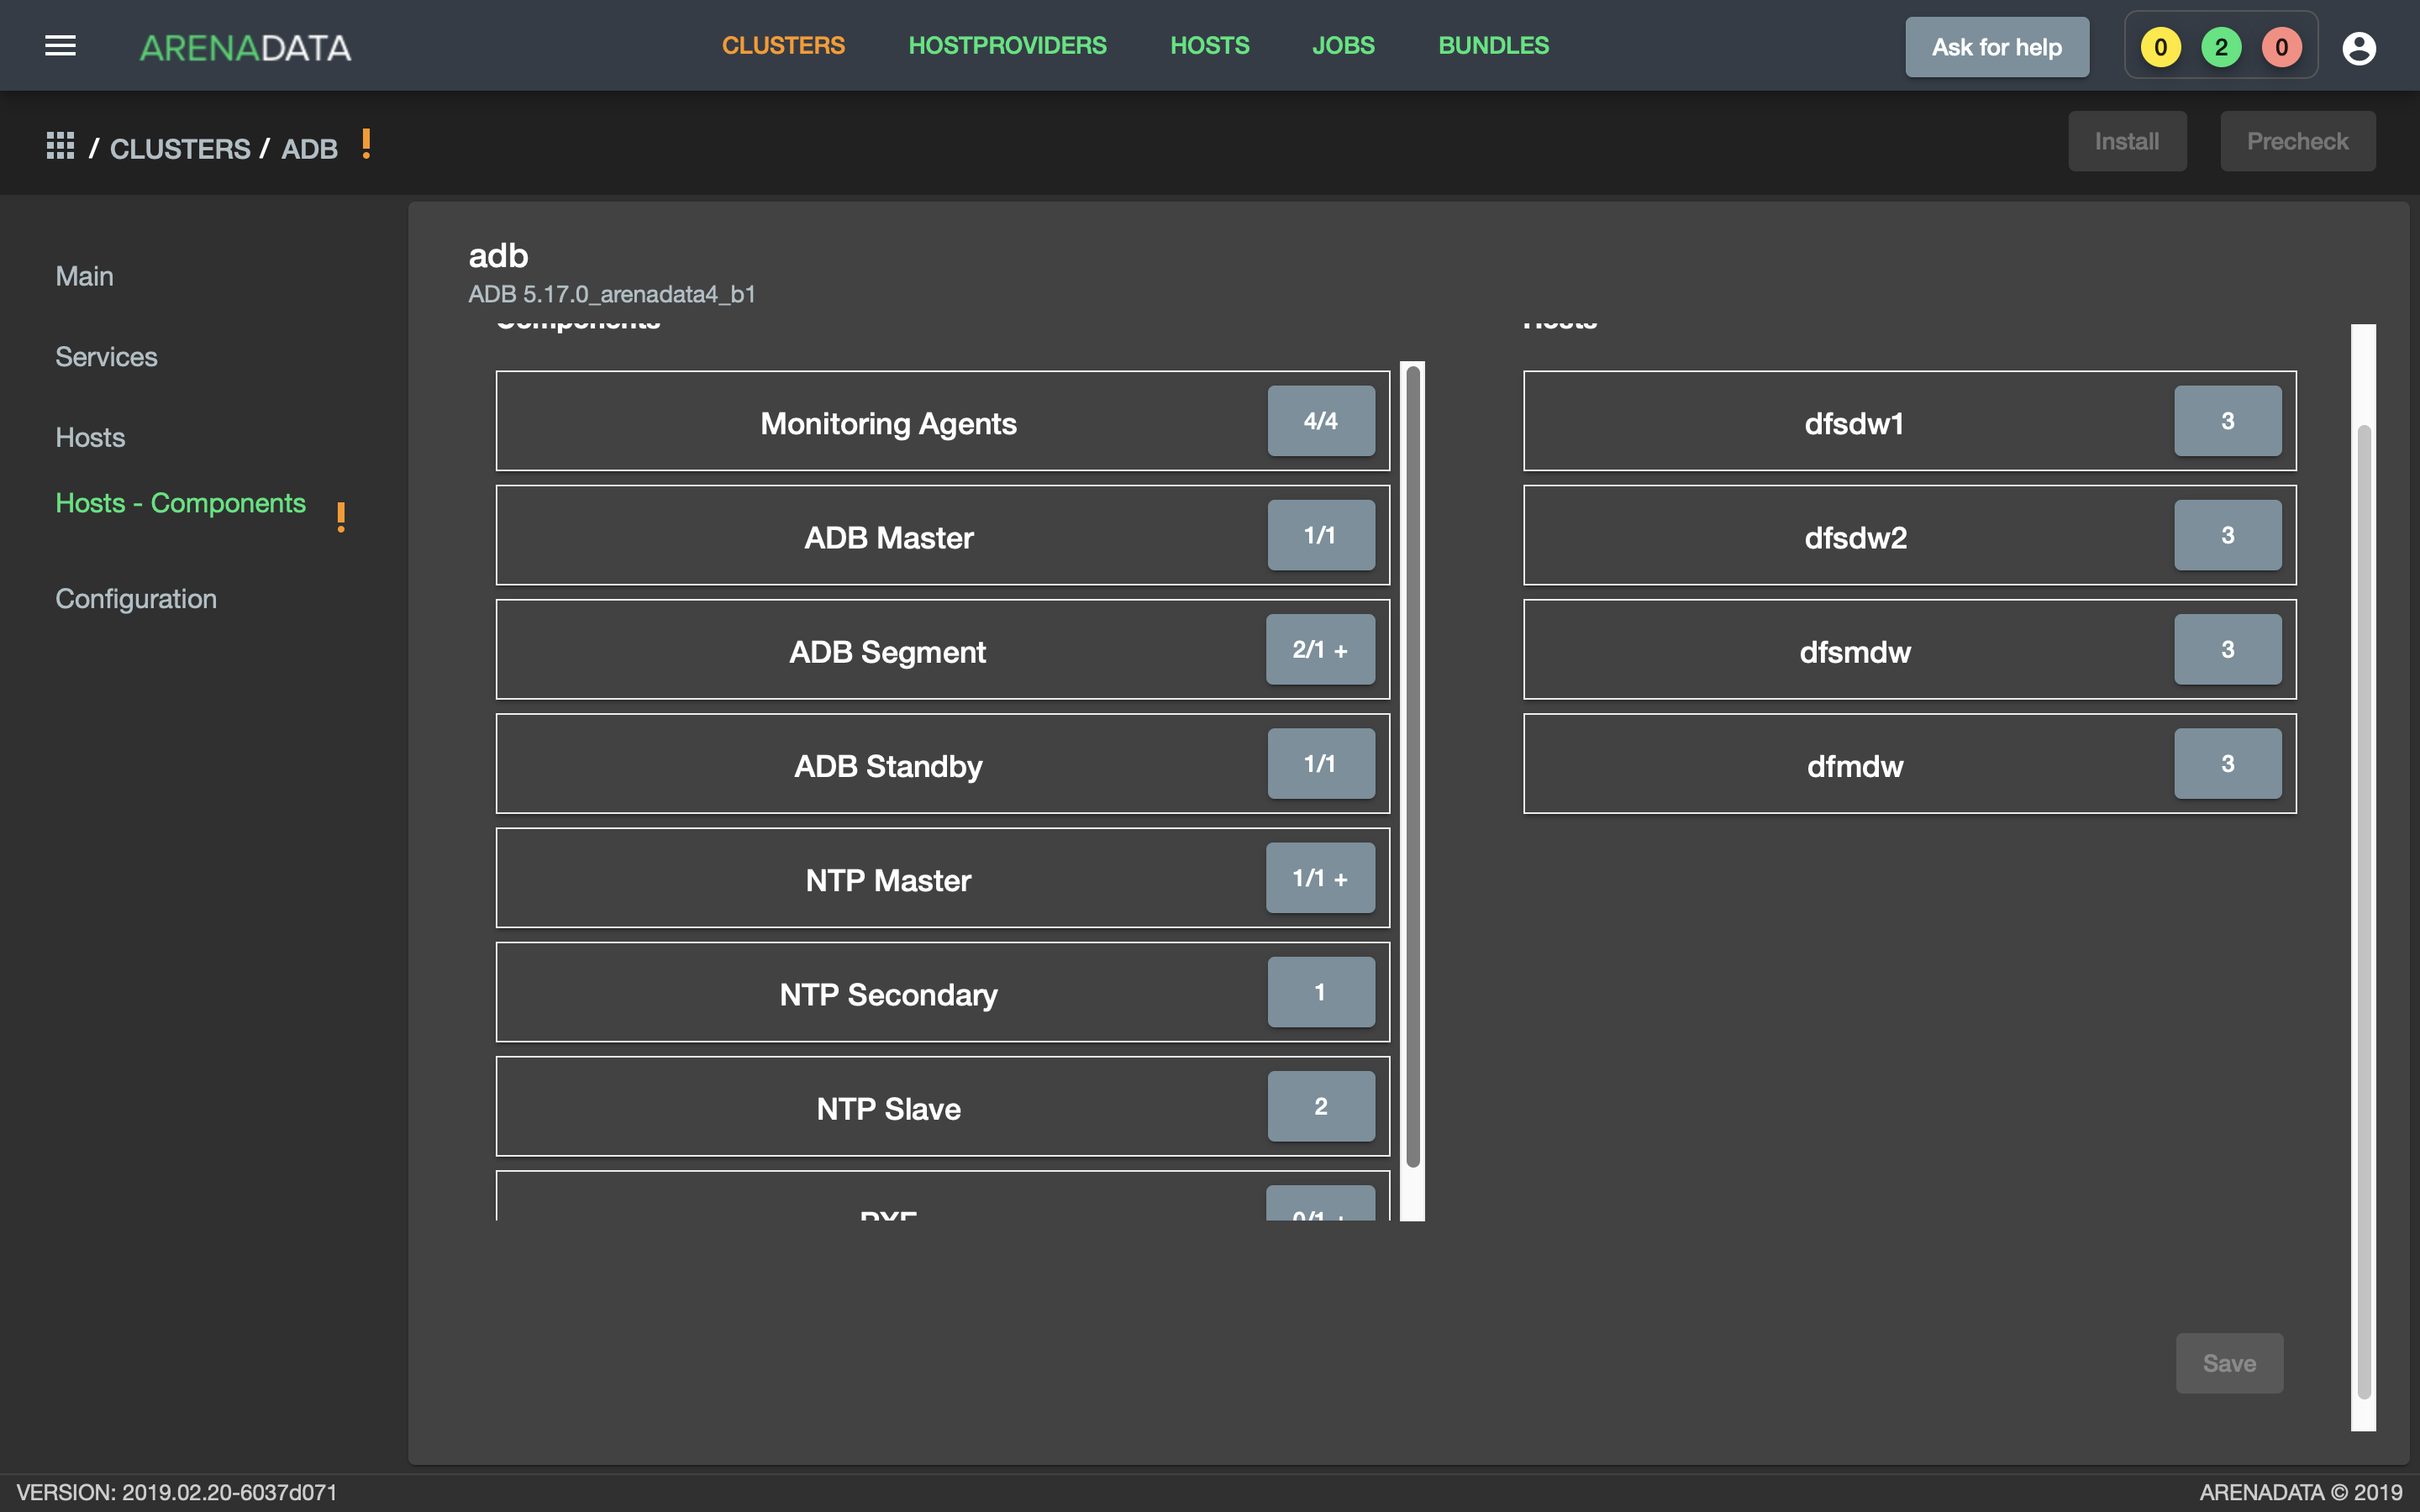This screenshot has width=2420, height=1512.
Task: Expand dfsdw1 host count badge
Action: 2227,421
